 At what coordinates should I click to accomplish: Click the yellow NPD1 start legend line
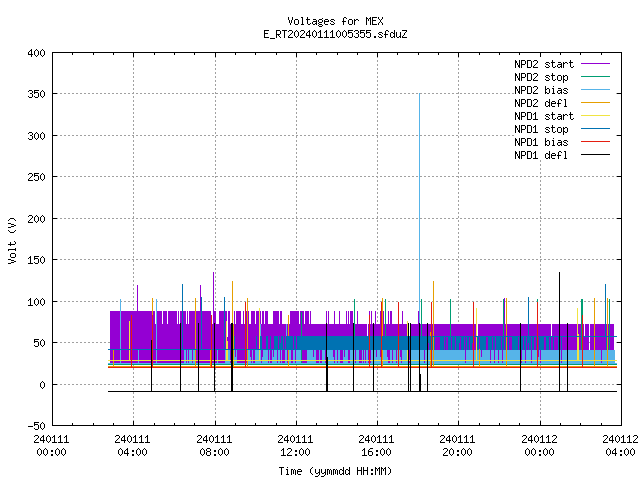pyautogui.click(x=596, y=116)
